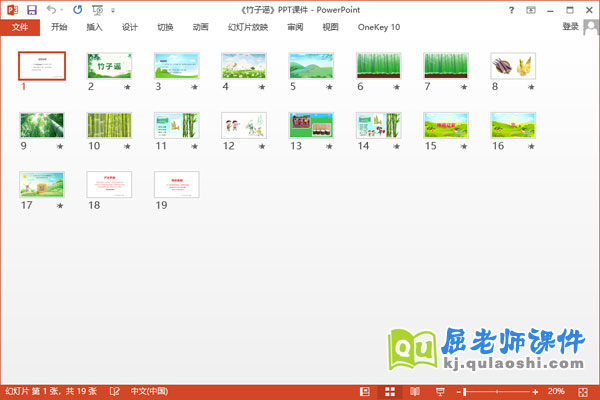Viewport: 600px width, 400px height.
Task: Switch to the 插入 Insert tab
Action: 95,27
